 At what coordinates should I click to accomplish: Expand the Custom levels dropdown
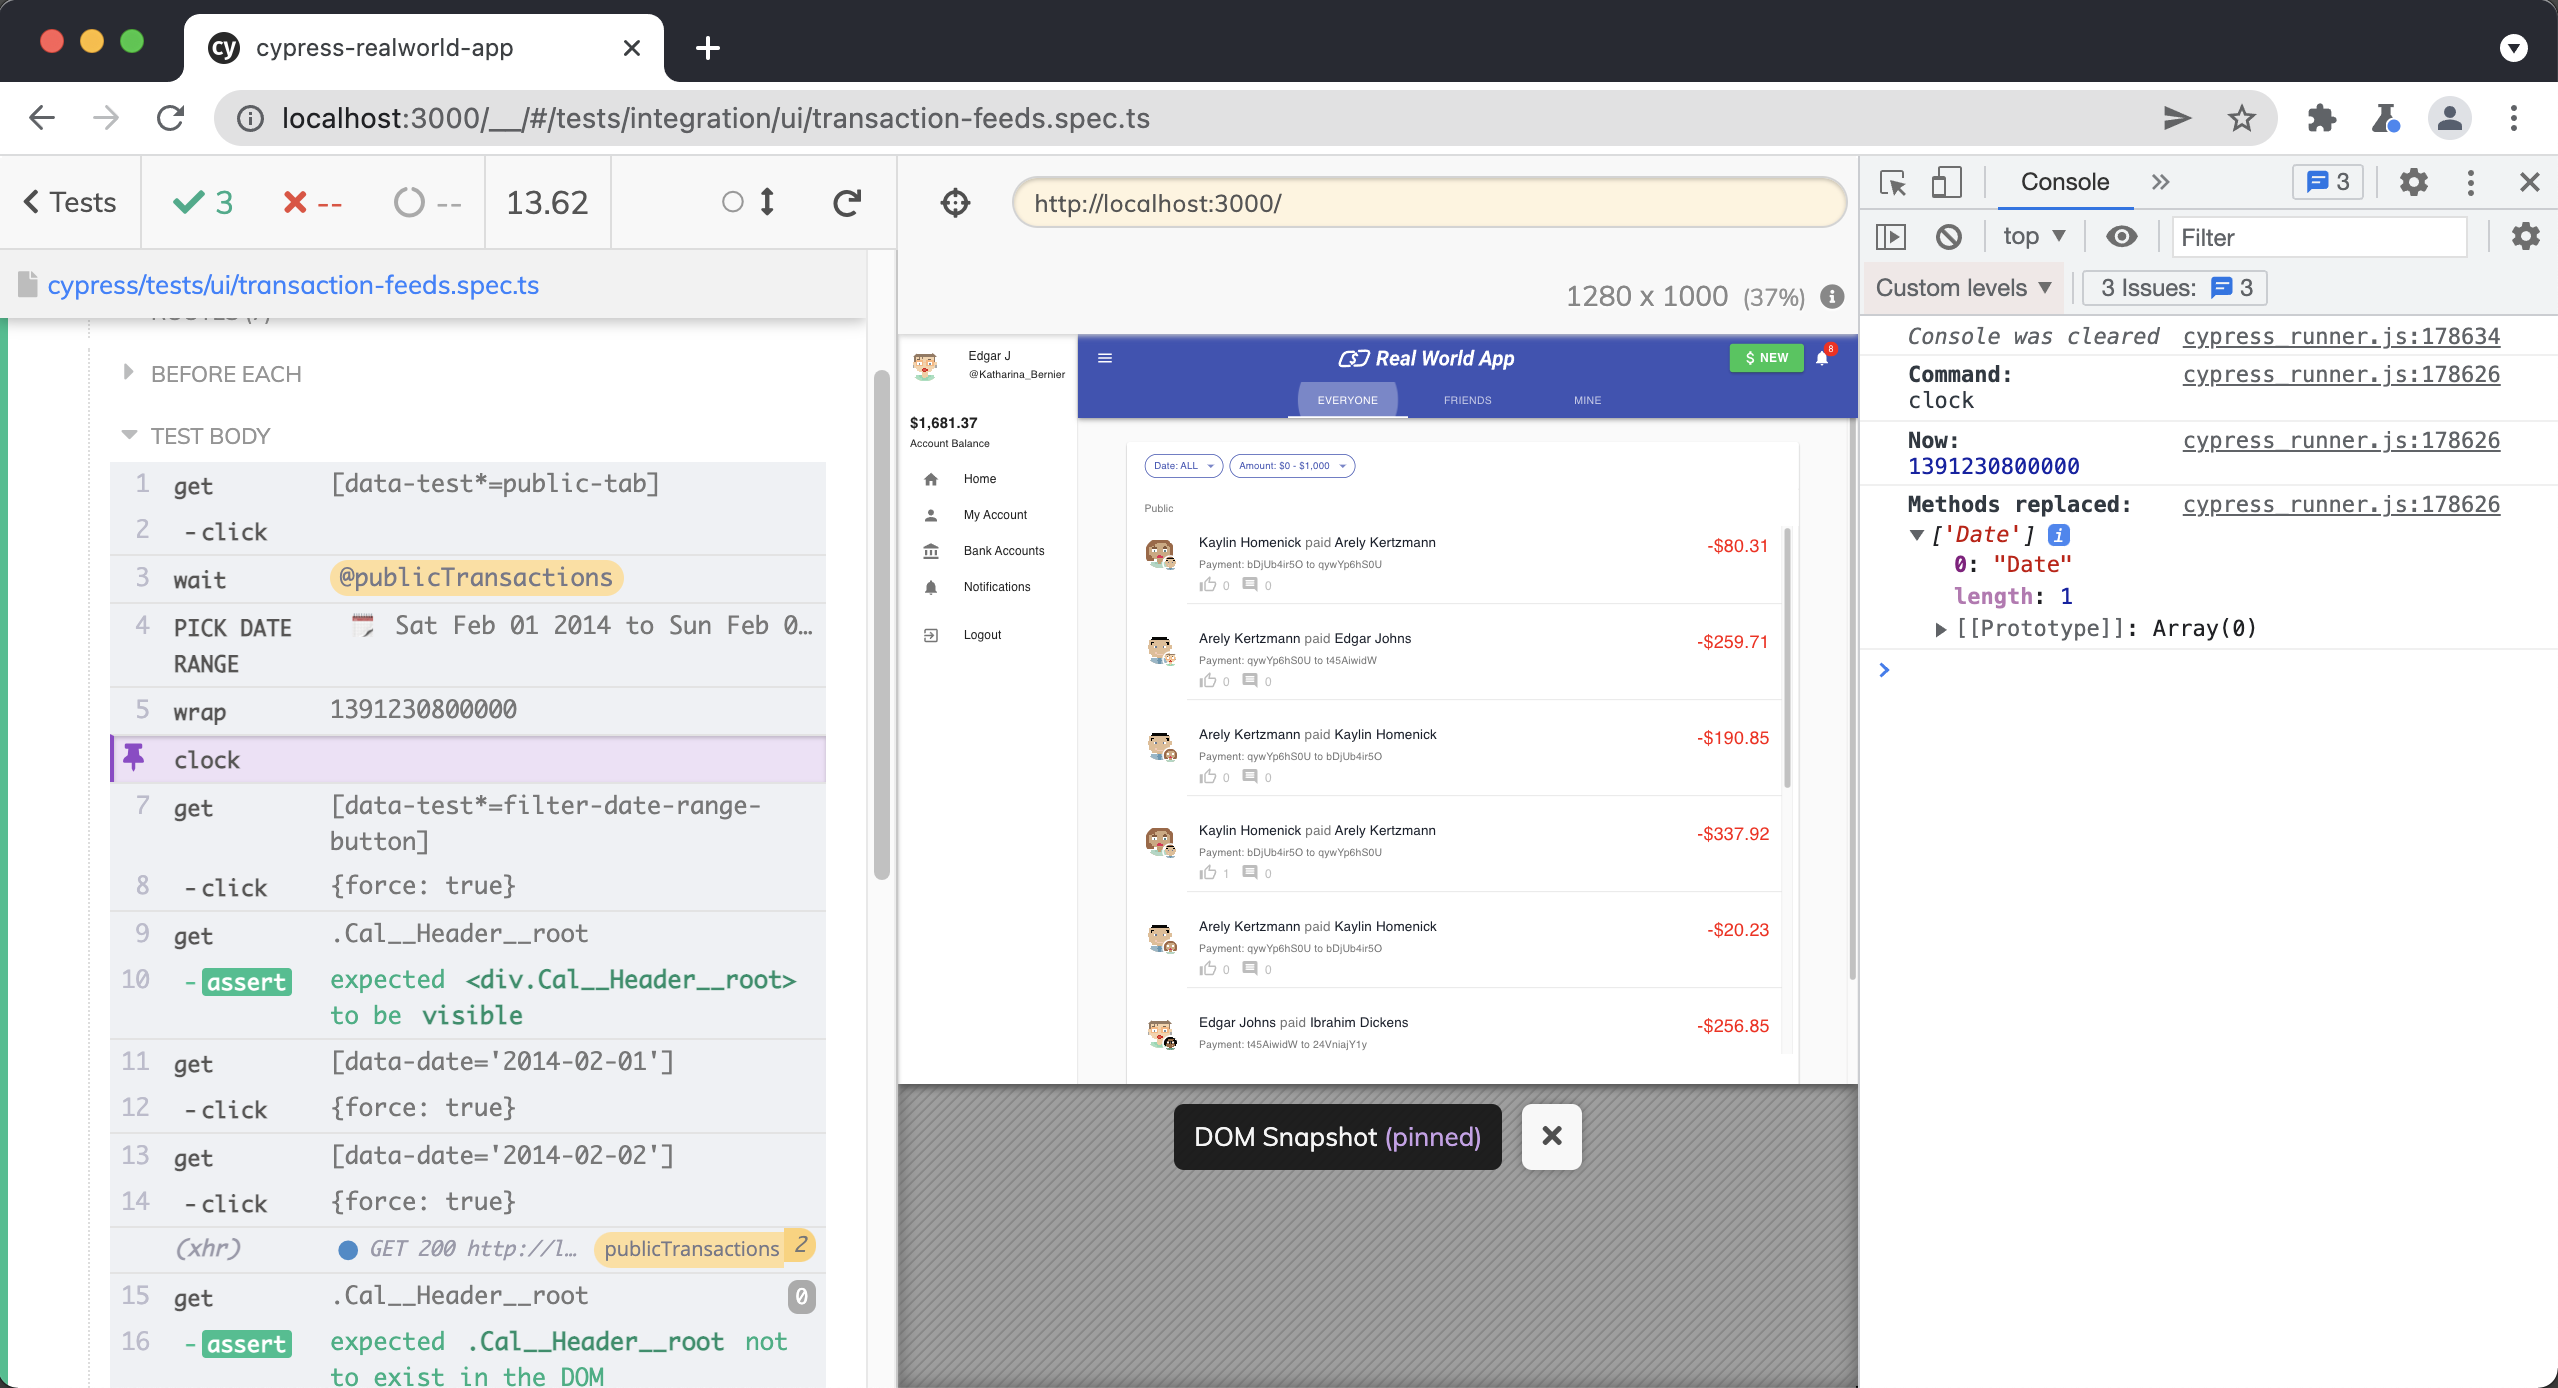(x=1963, y=287)
